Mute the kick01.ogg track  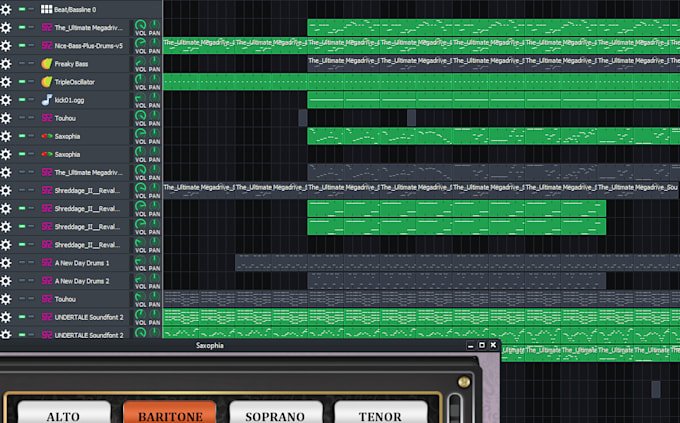(22, 100)
